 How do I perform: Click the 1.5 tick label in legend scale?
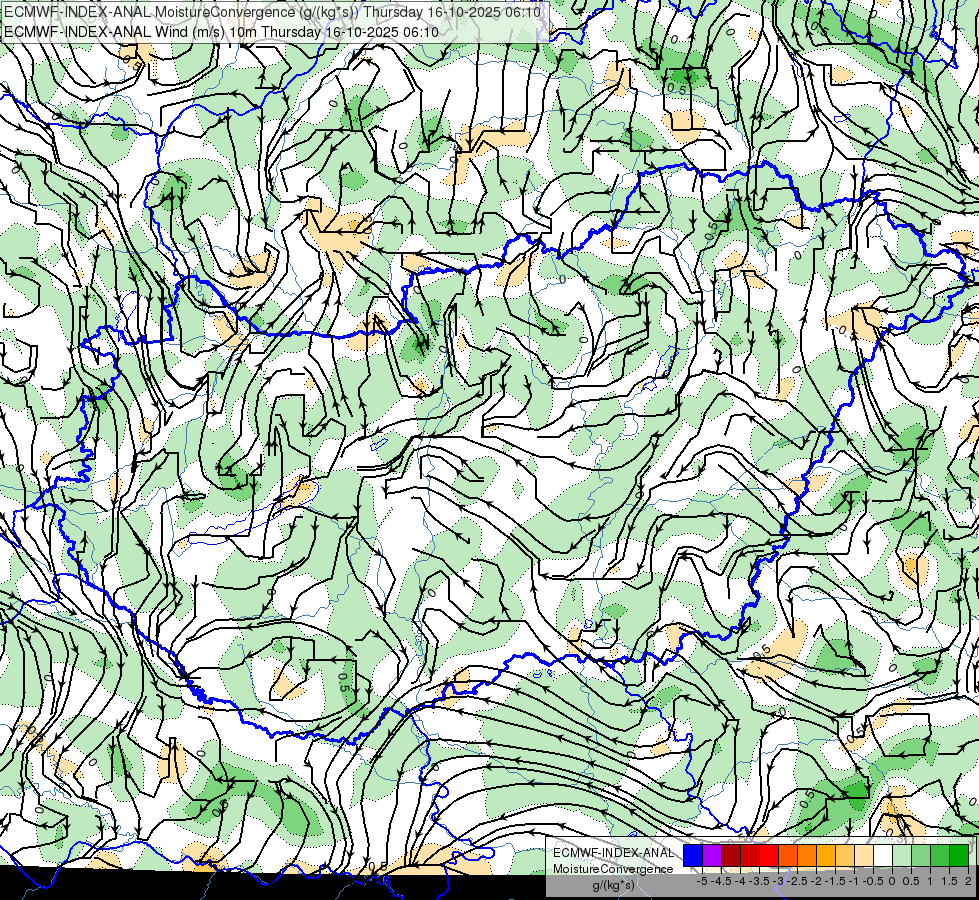click(948, 881)
